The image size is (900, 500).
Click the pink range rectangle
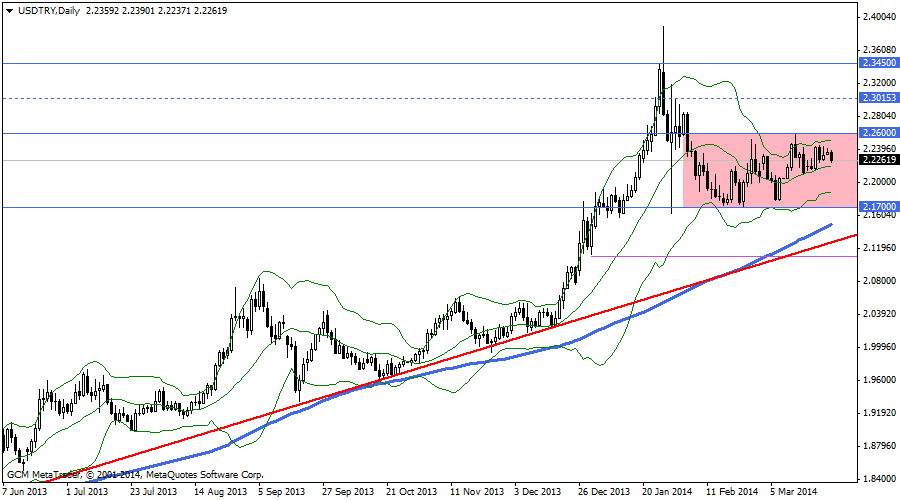(x=769, y=170)
